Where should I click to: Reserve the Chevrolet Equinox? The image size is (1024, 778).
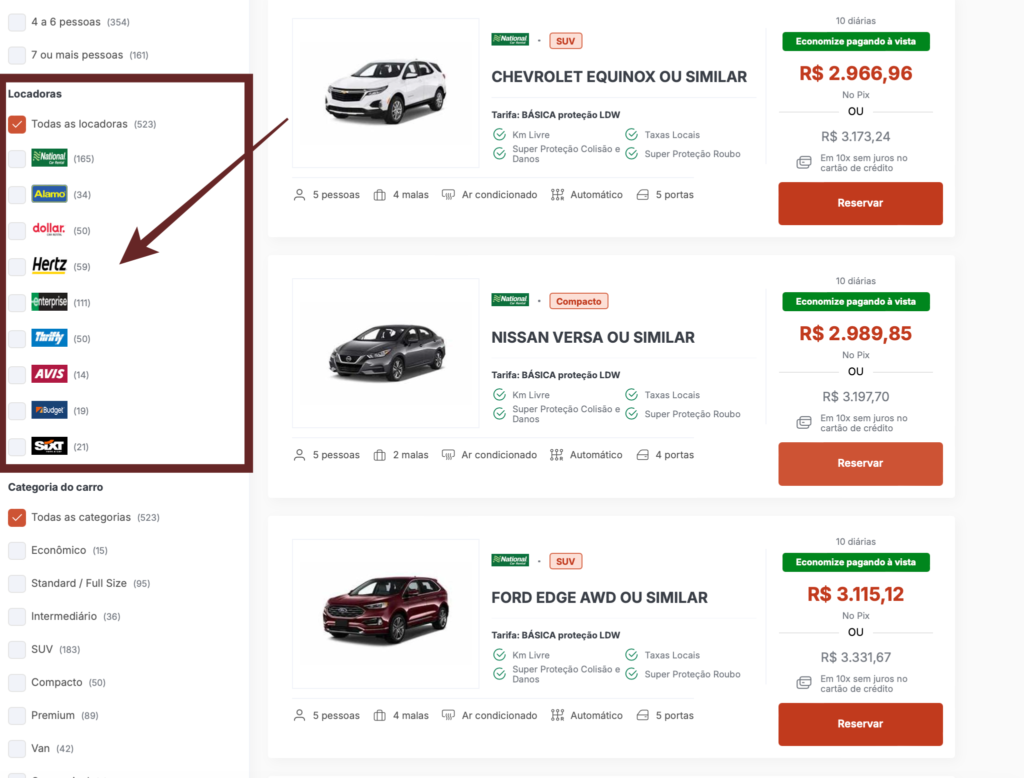(x=860, y=203)
